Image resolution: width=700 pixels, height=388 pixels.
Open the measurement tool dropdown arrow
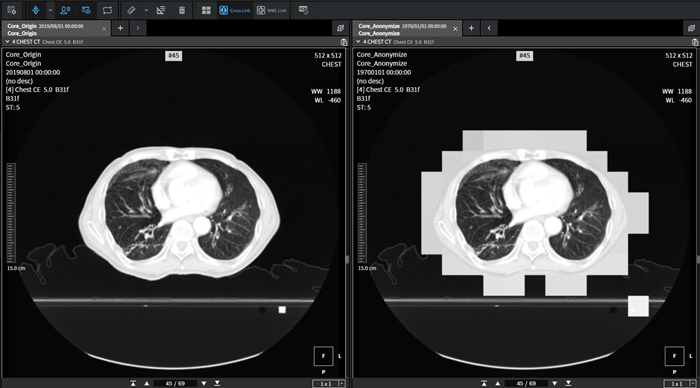click(x=146, y=10)
